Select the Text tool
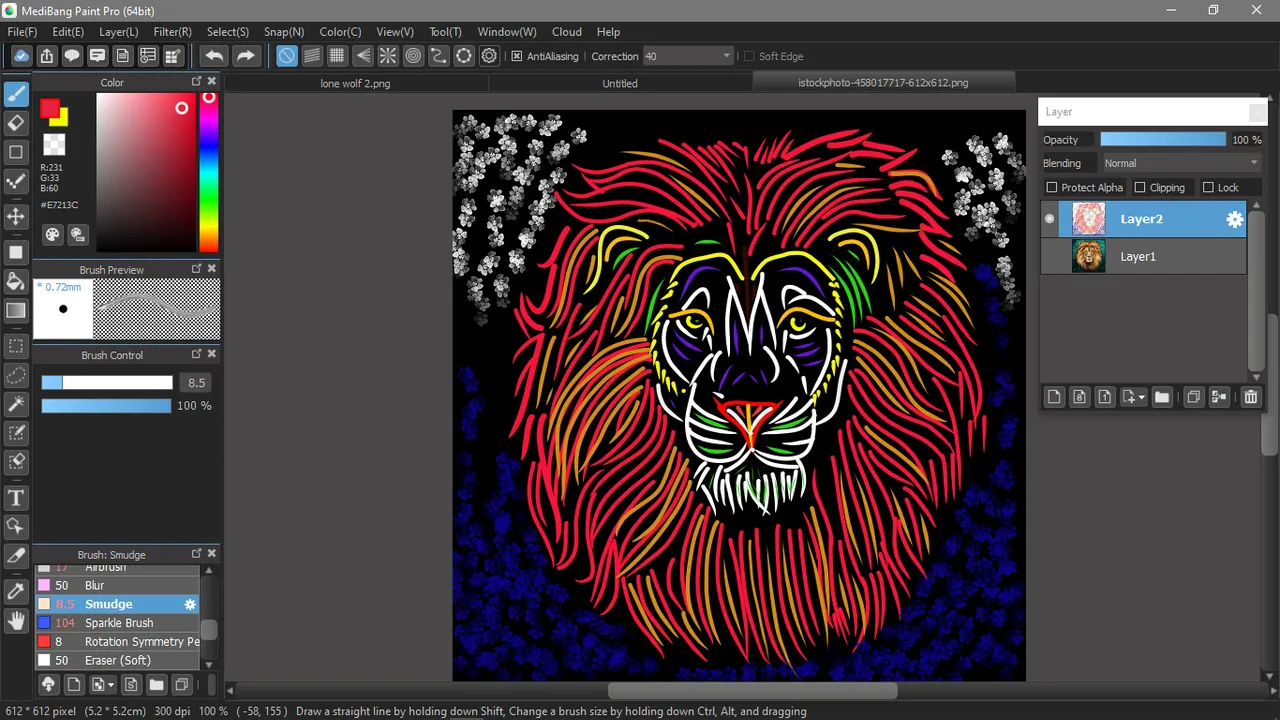1280x720 pixels. click(x=16, y=498)
